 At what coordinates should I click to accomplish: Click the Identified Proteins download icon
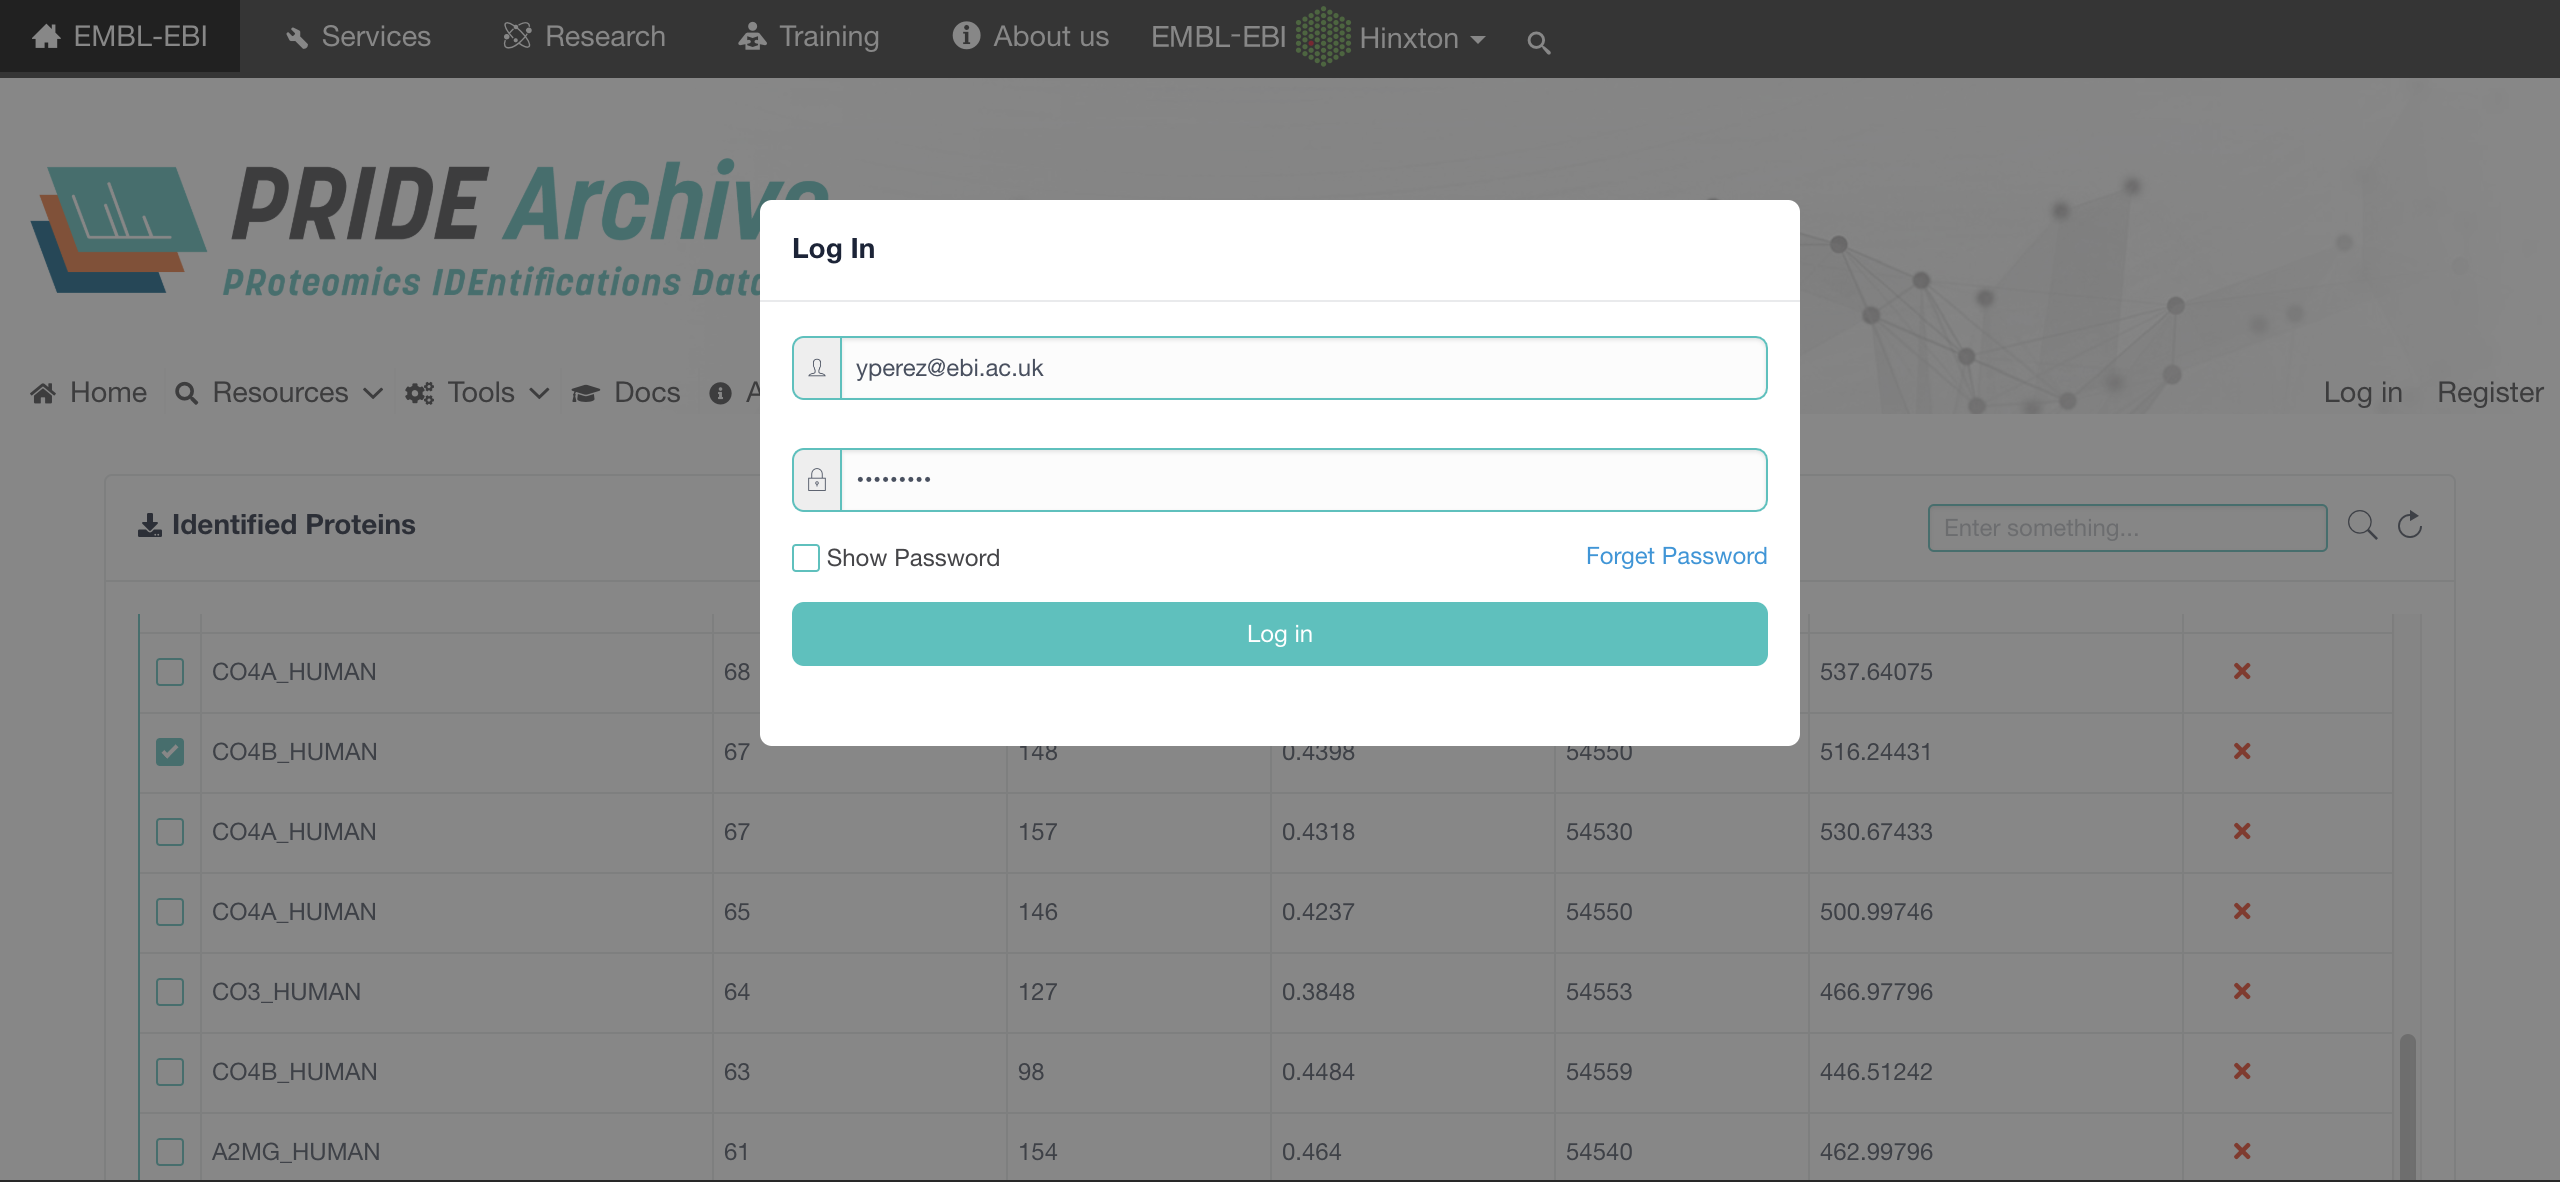click(150, 523)
